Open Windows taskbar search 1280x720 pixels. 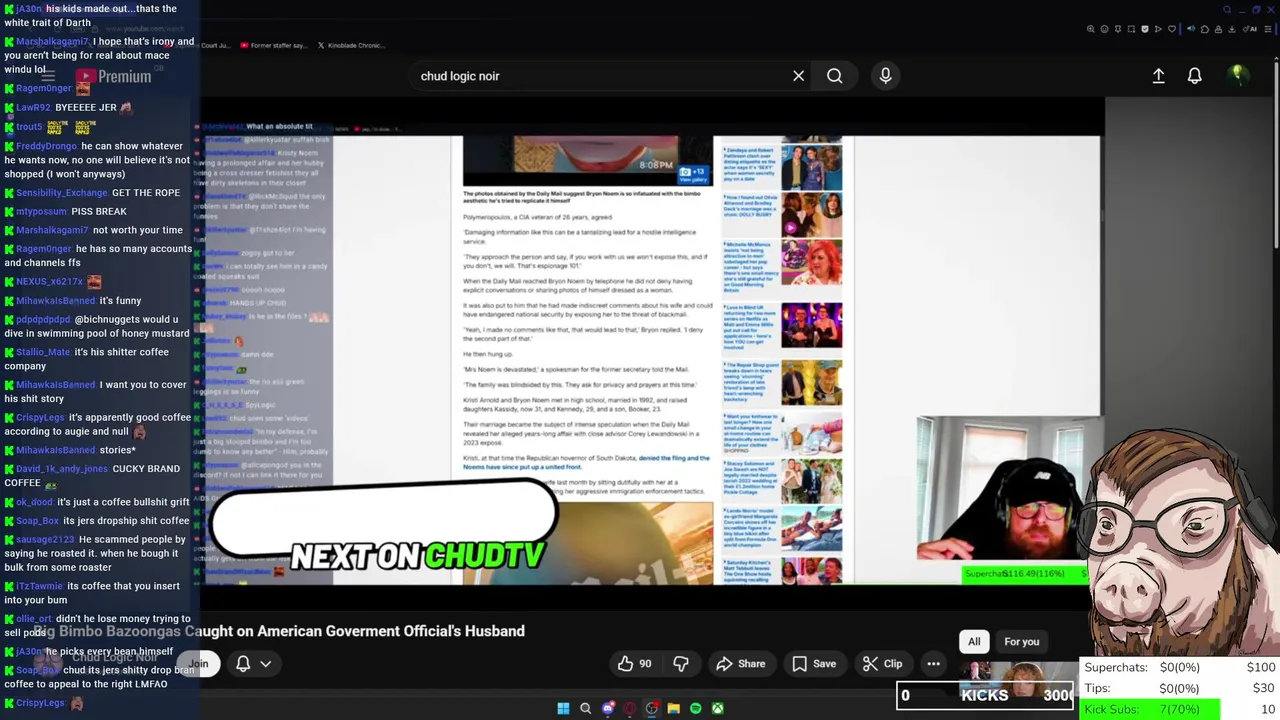click(x=586, y=709)
